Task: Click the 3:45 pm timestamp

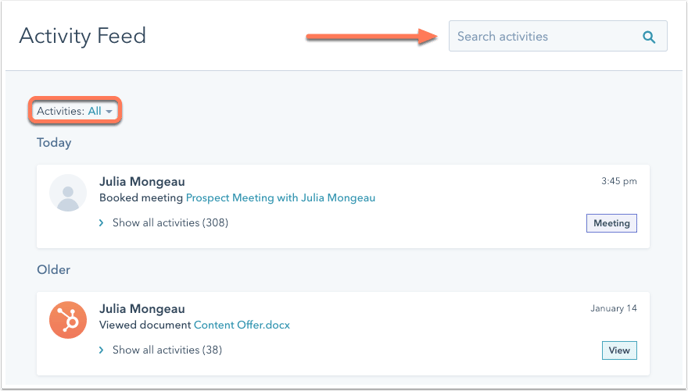Action: click(x=619, y=181)
